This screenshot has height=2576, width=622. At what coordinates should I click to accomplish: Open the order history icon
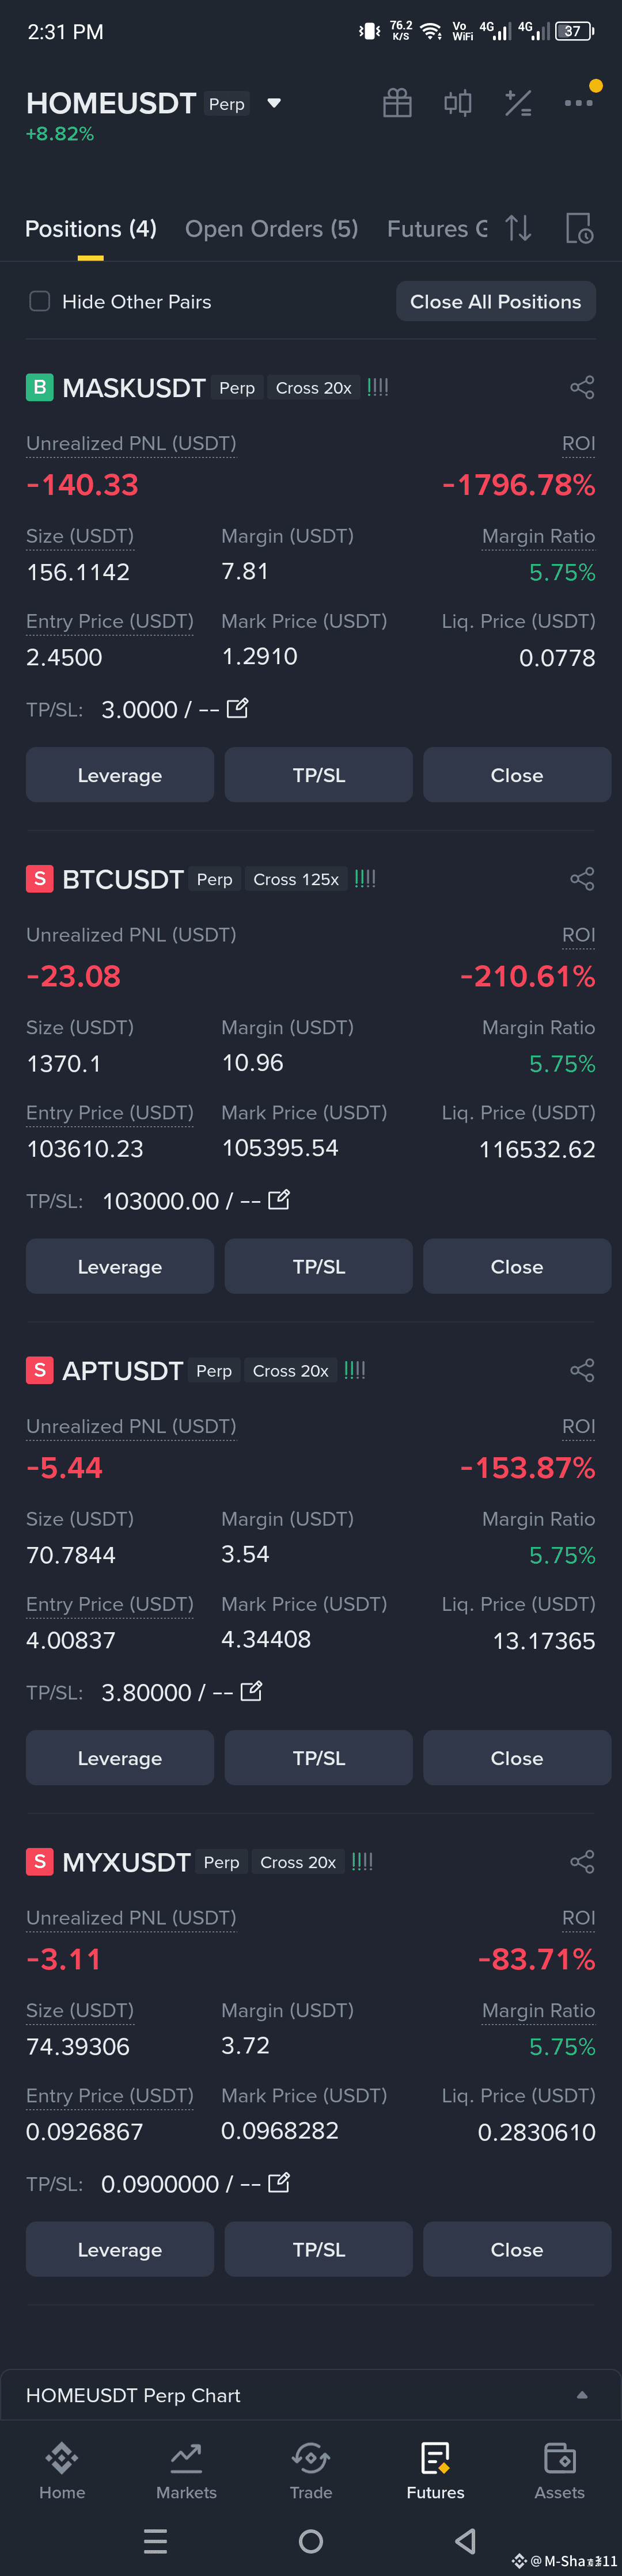coord(580,228)
